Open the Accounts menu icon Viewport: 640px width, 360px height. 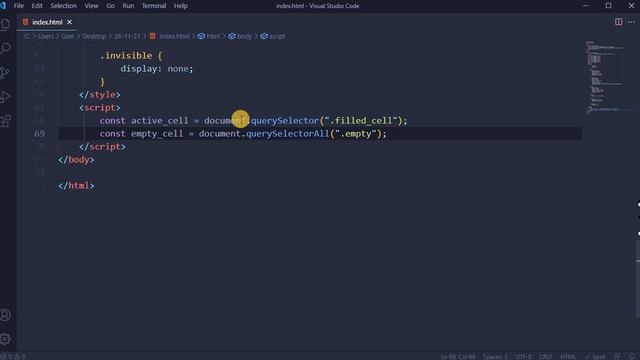(5, 315)
